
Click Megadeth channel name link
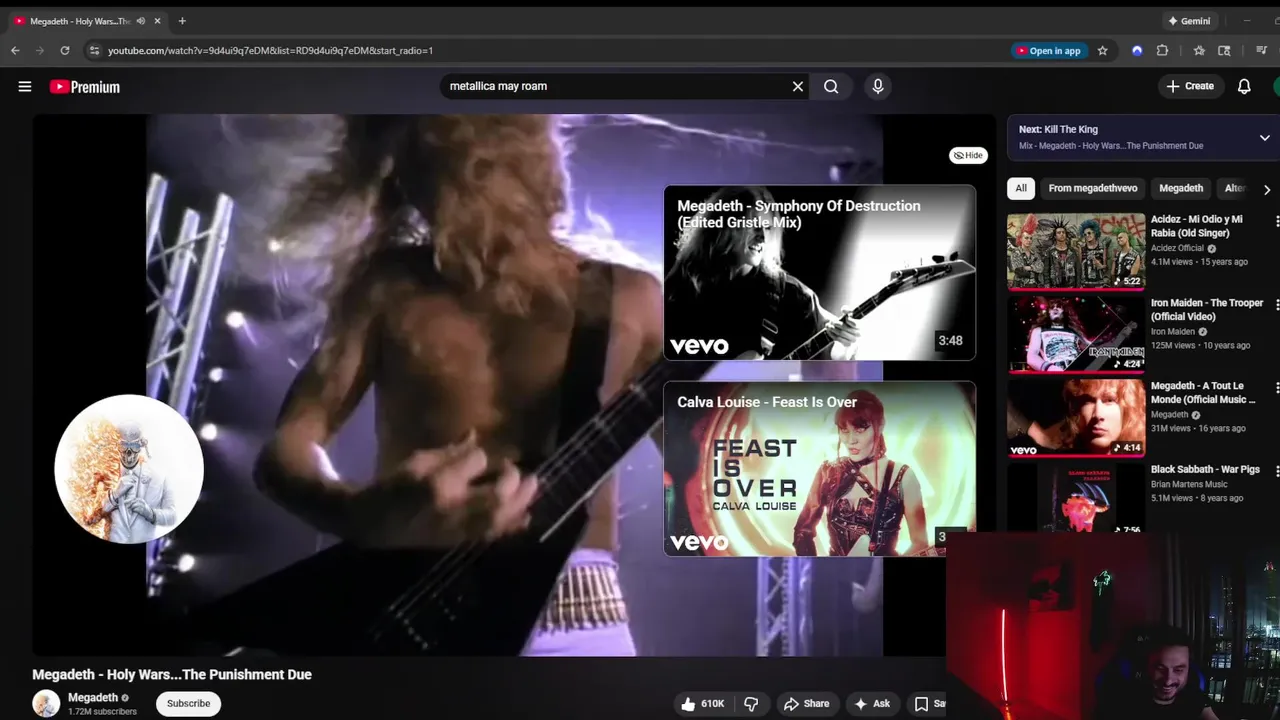pyautogui.click(x=93, y=698)
